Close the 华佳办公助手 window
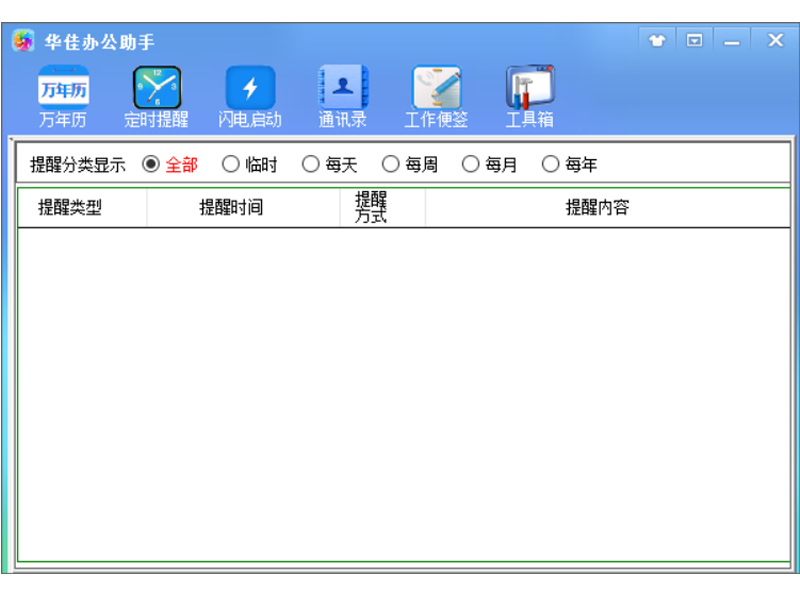Viewport: 800px width, 600px height. pyautogui.click(x=776, y=40)
